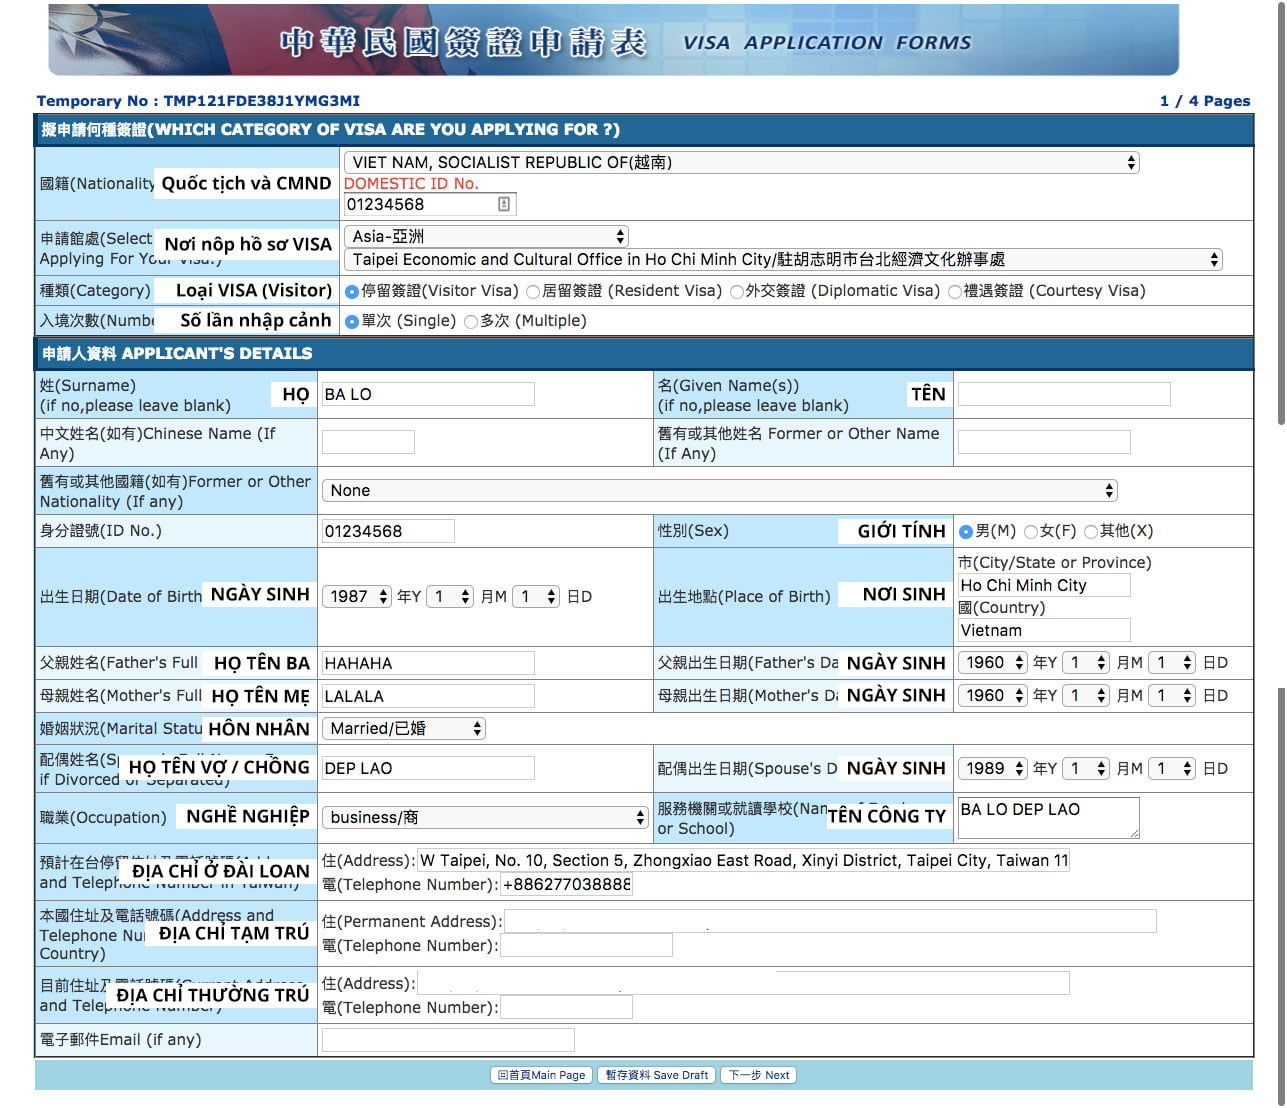Click the Surname field containing BA LO
1287x1108 pixels.
pos(428,394)
